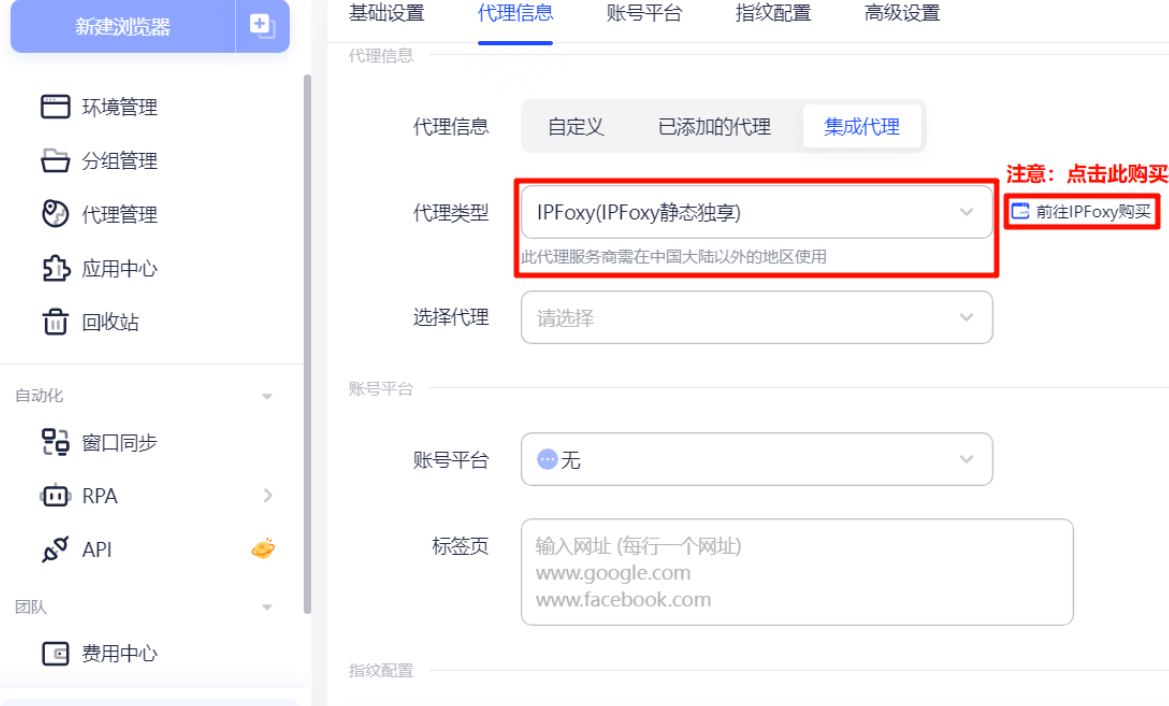Click the API plug icon
The width and height of the screenshot is (1169, 706).
pyautogui.click(x=55, y=549)
